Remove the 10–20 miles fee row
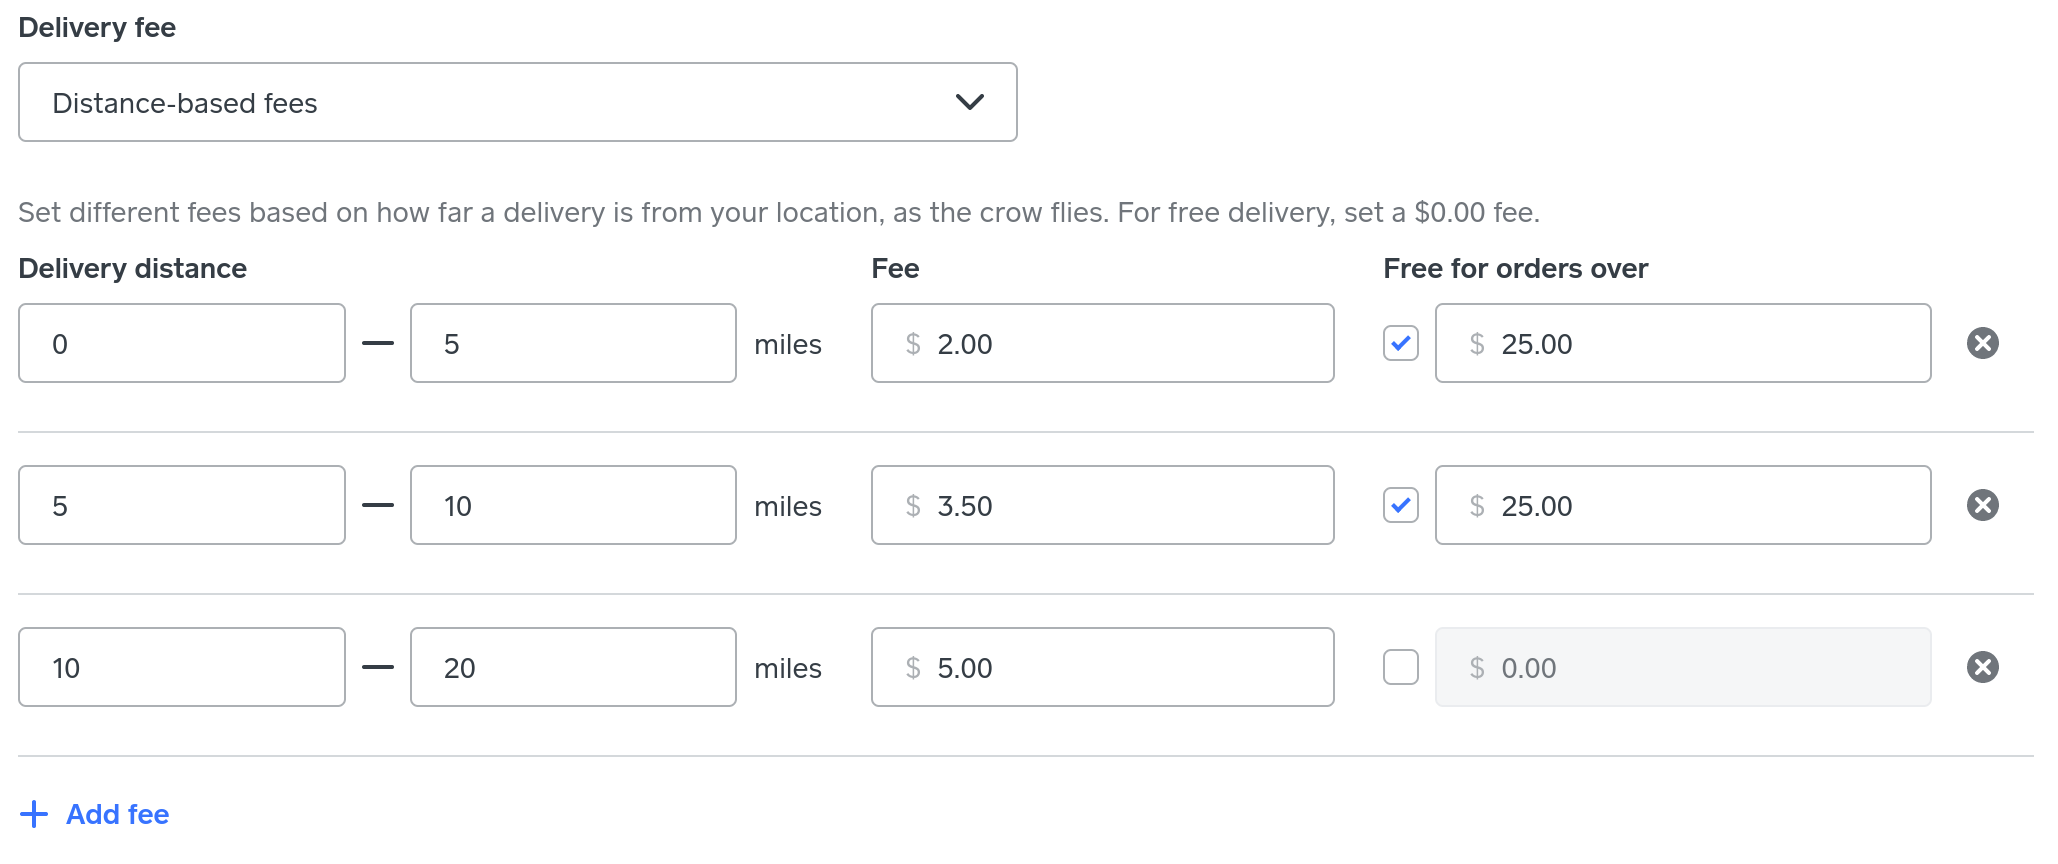The image size is (2058, 864). [x=1982, y=667]
